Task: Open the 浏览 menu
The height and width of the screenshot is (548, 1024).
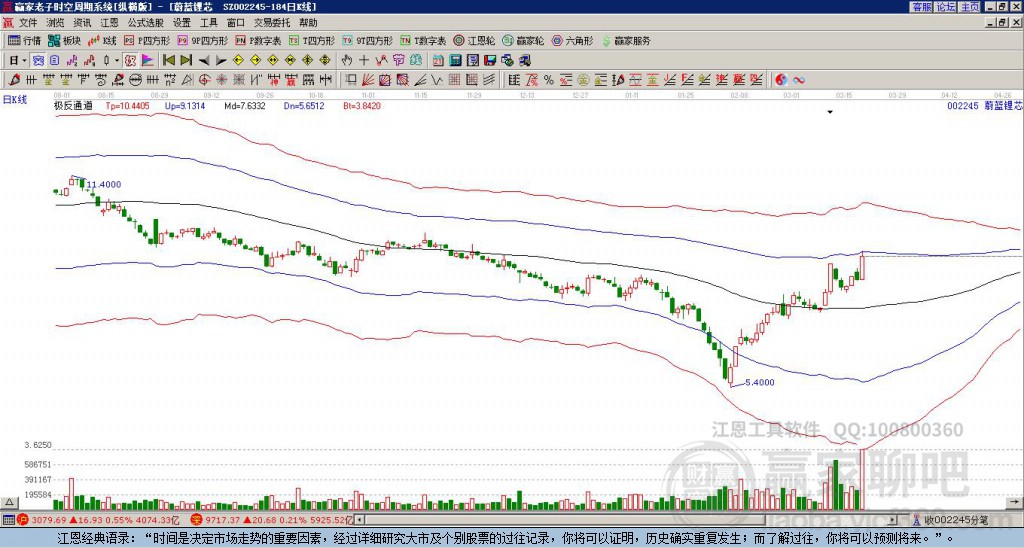Action: pos(55,23)
